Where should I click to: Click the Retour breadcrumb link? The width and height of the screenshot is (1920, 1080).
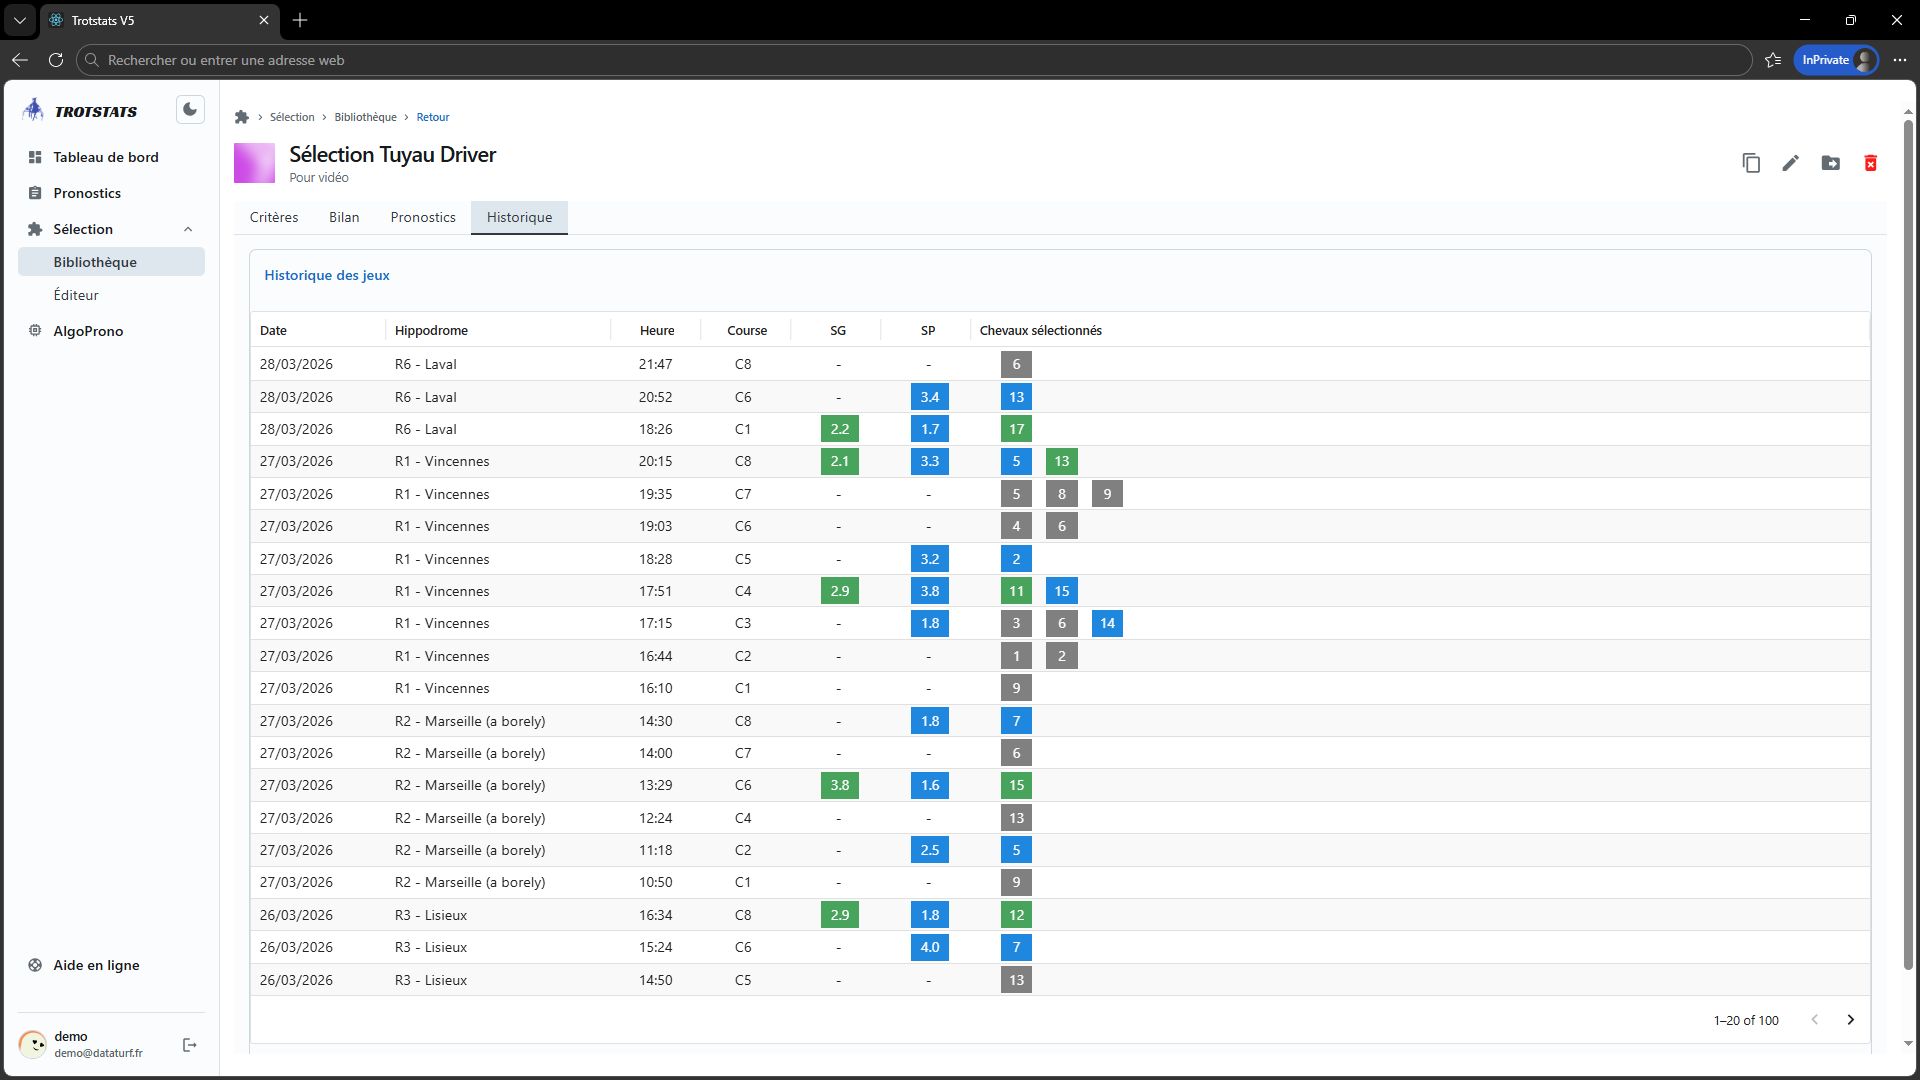click(x=432, y=117)
